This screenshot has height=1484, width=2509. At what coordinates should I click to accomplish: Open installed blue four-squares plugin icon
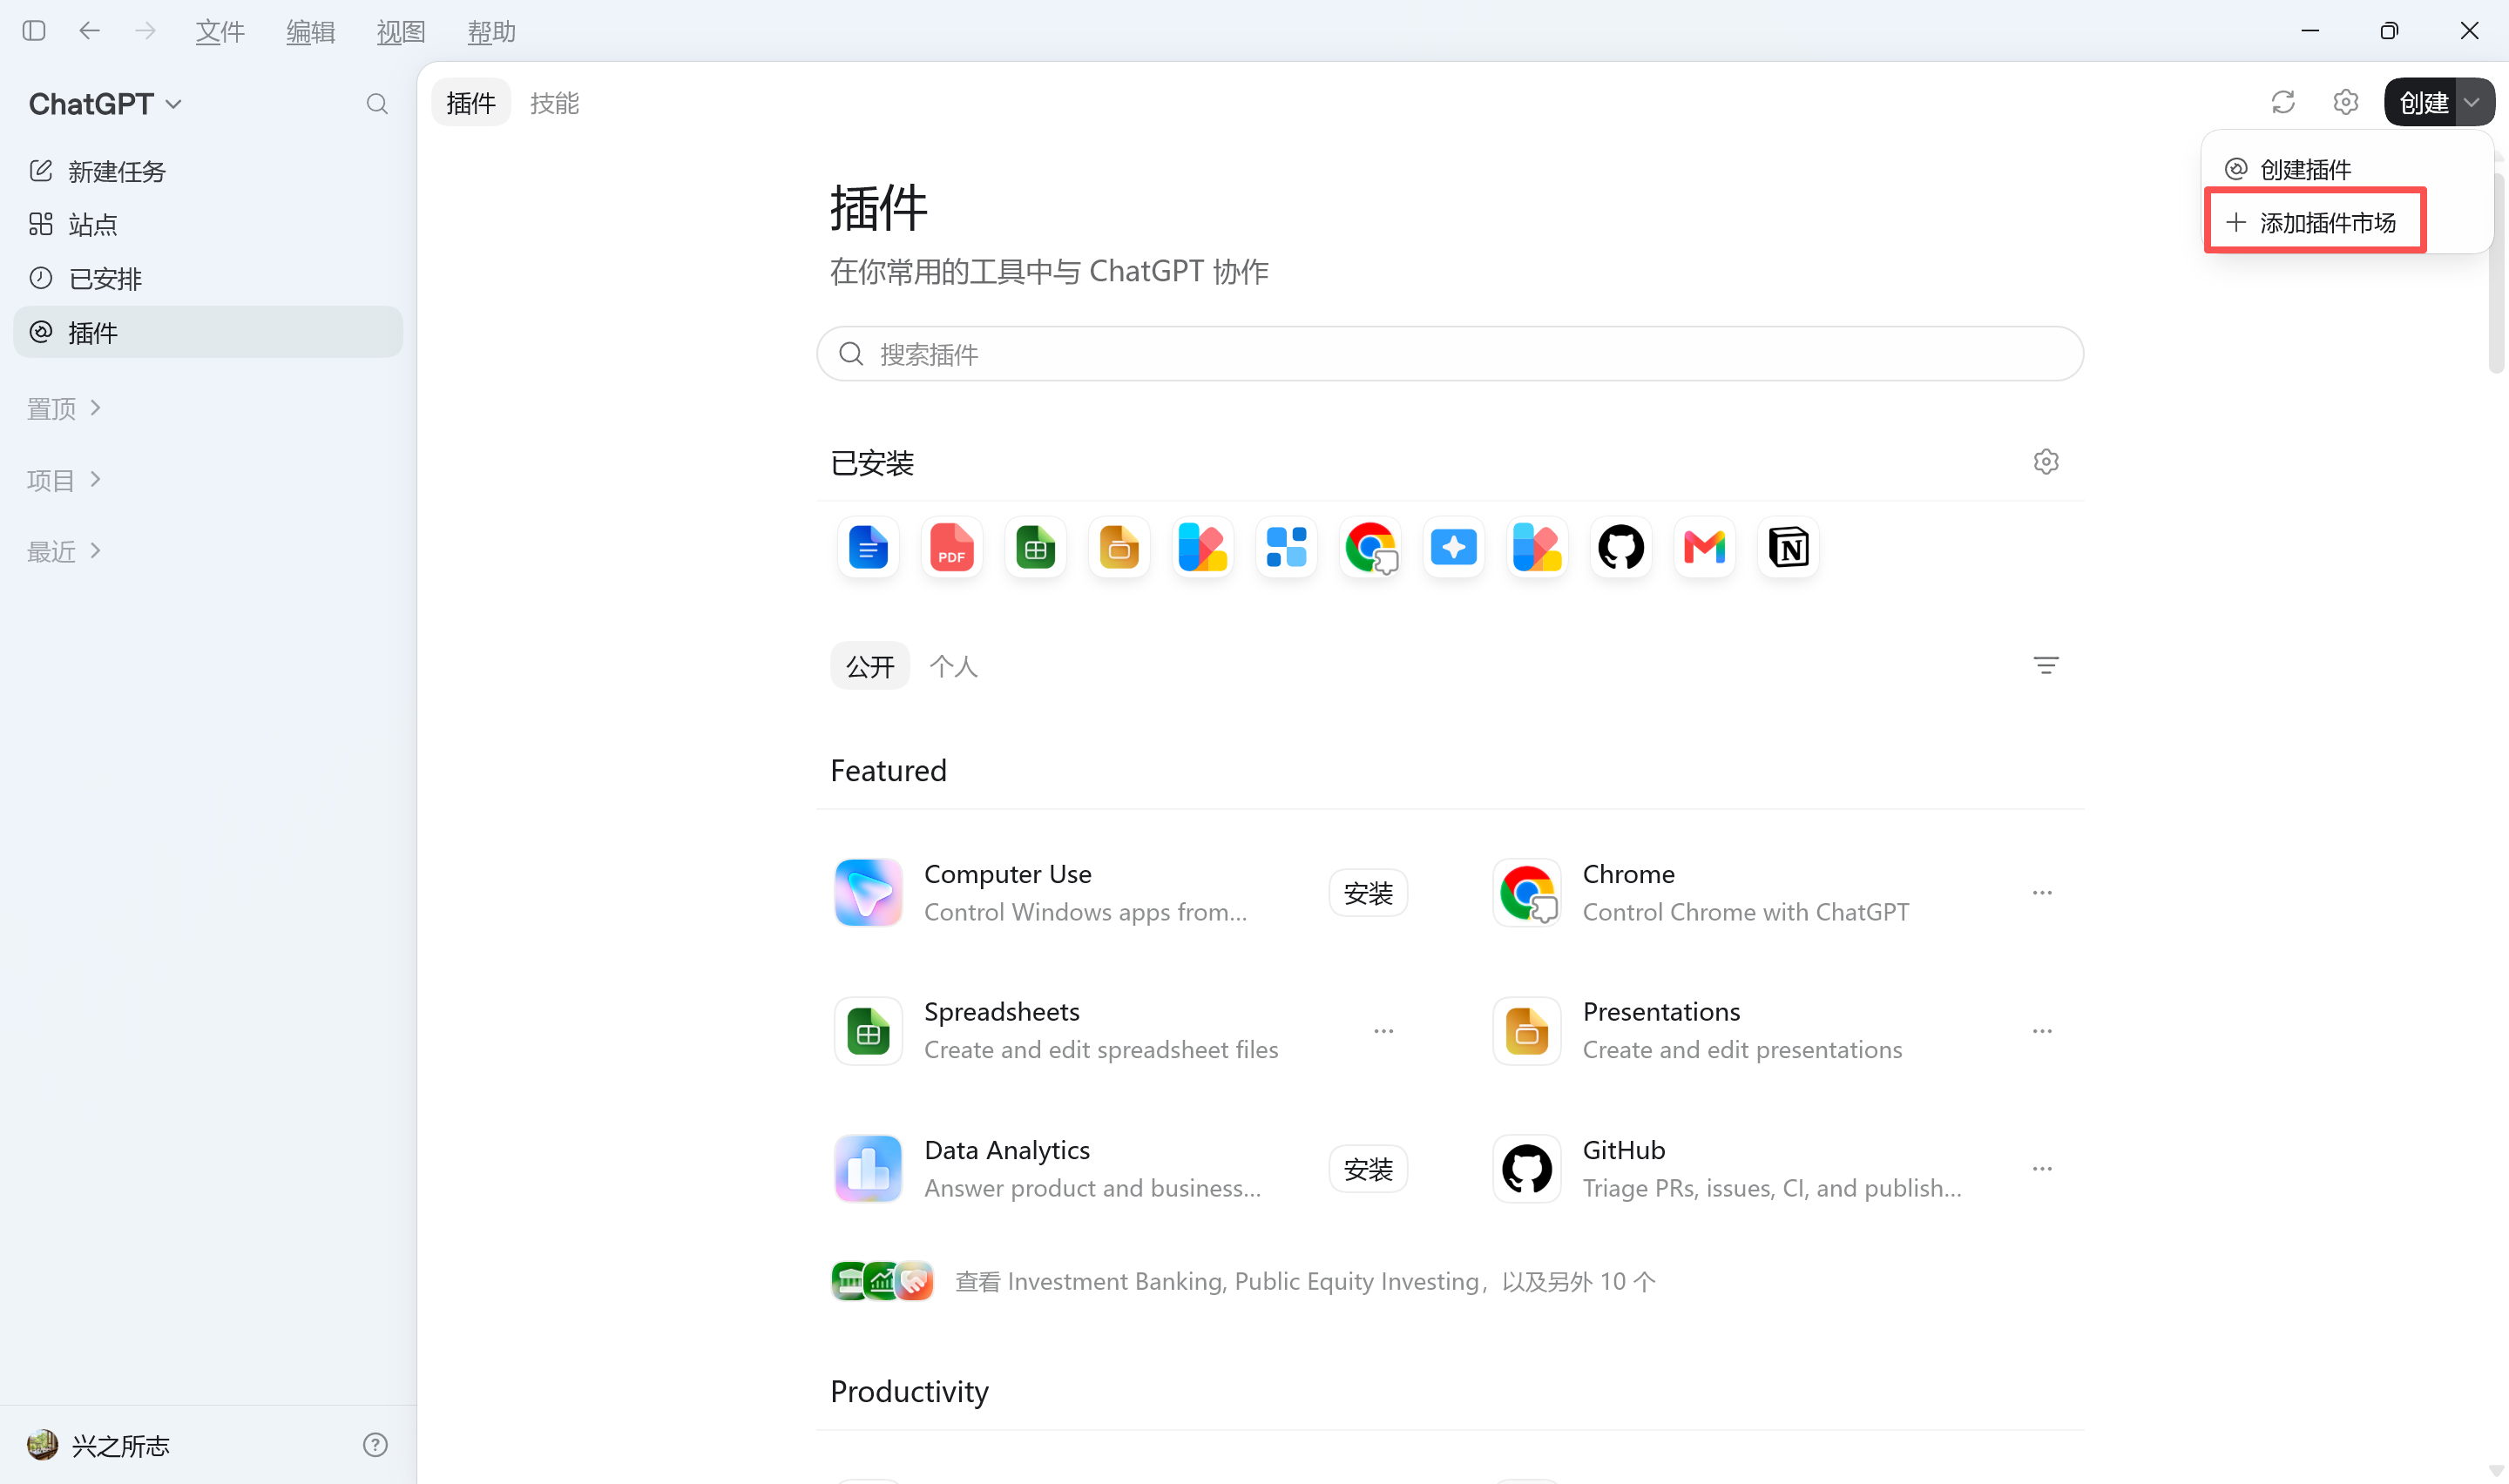[x=1286, y=547]
